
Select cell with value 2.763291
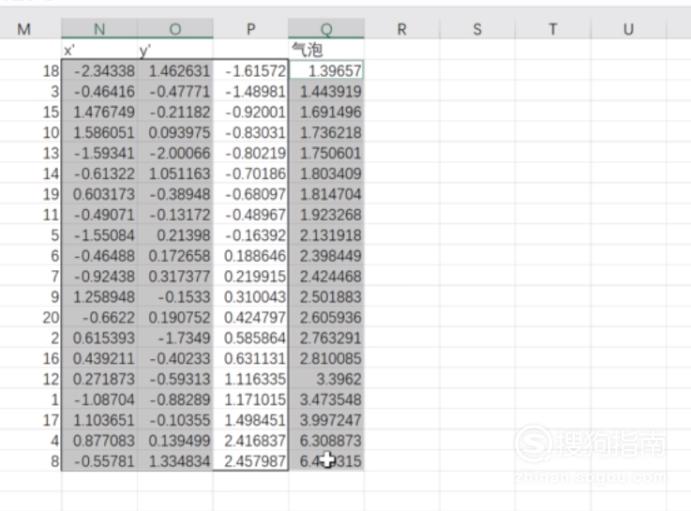click(327, 338)
